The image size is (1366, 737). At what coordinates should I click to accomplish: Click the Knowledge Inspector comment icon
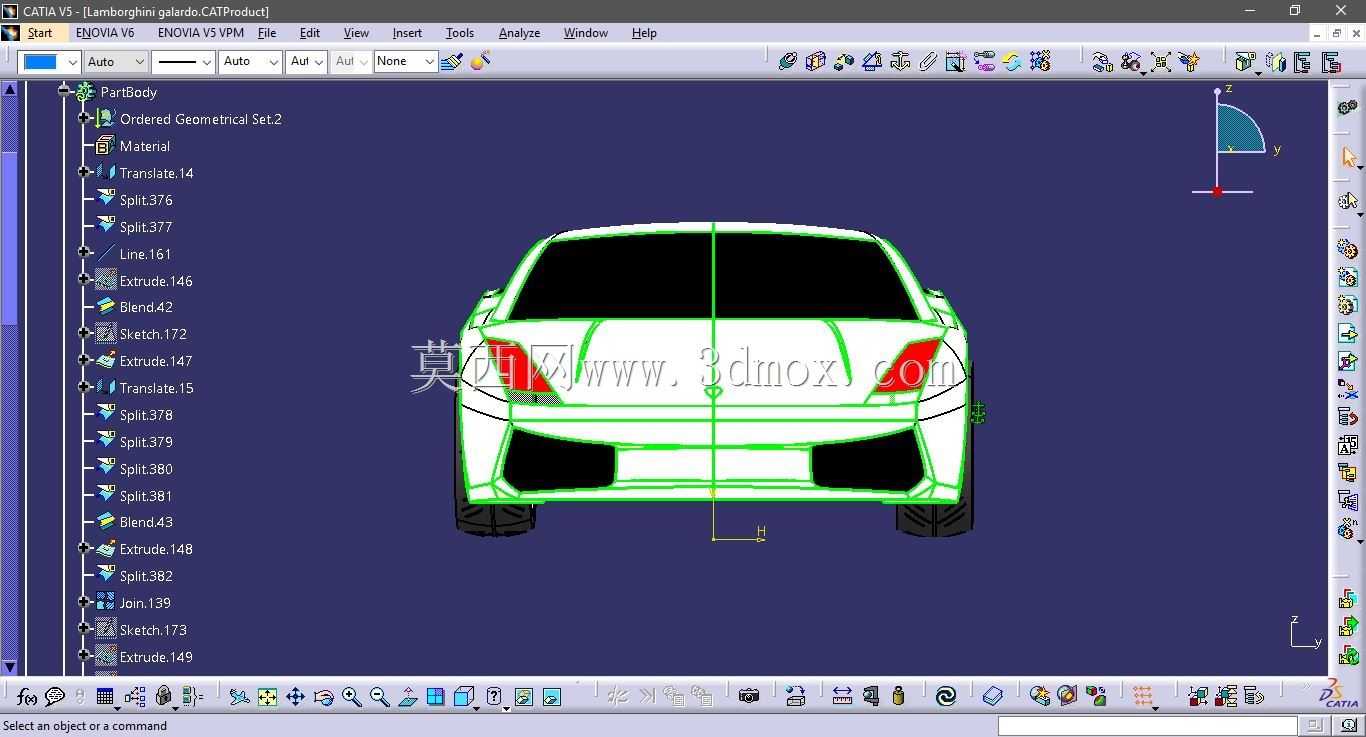(x=55, y=697)
